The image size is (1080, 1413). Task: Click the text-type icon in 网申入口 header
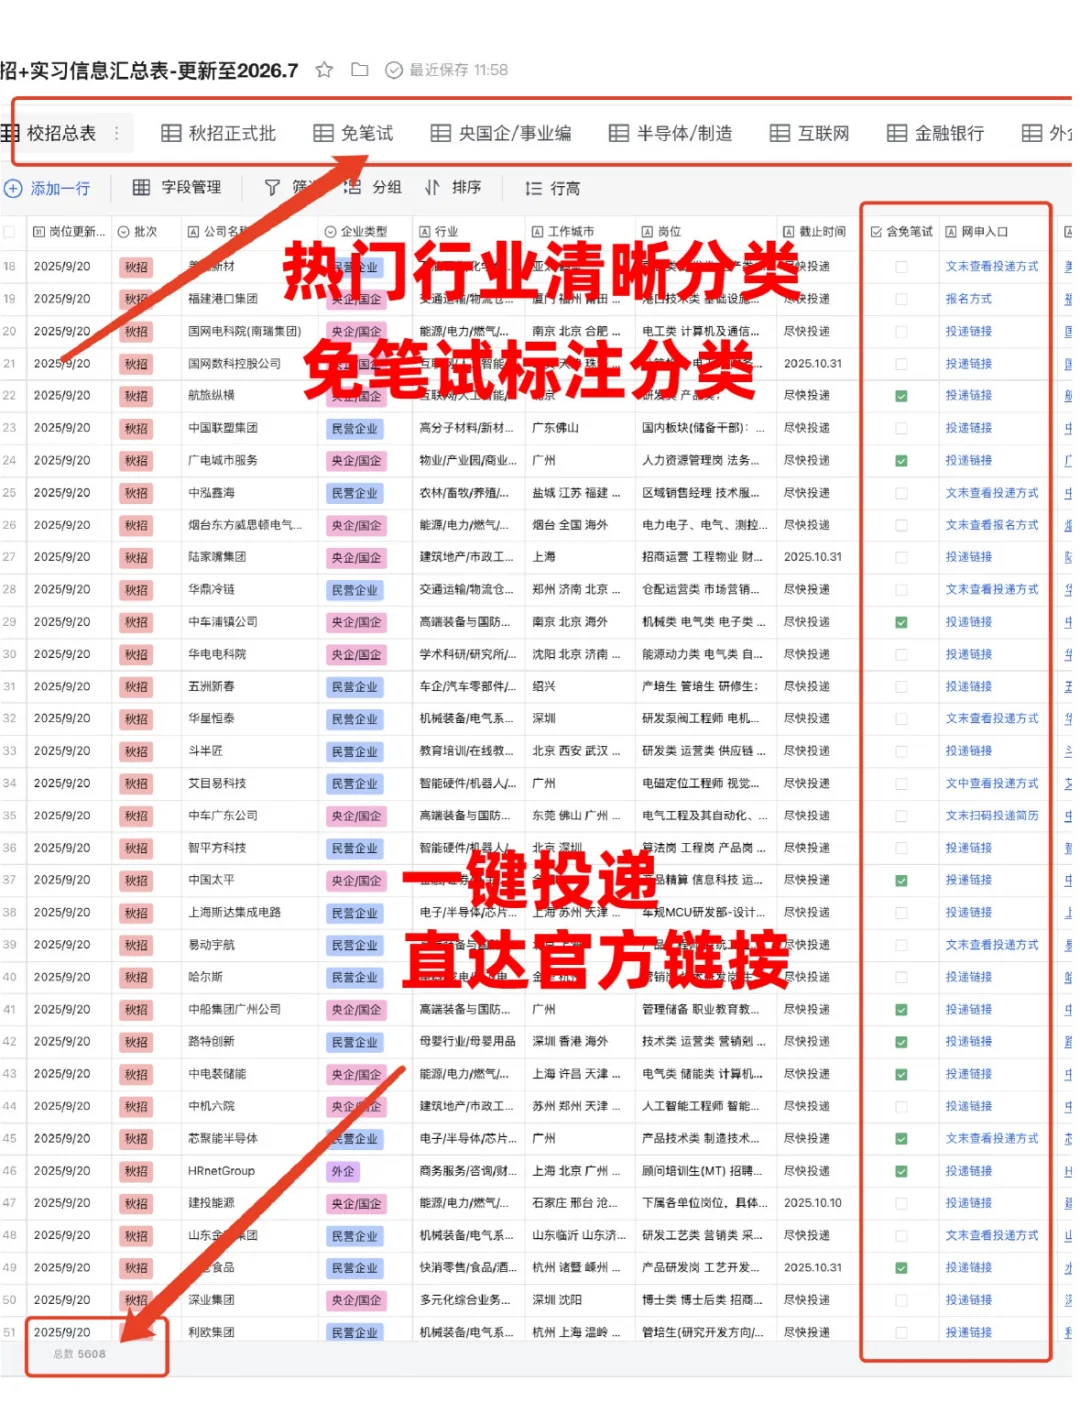tap(951, 232)
